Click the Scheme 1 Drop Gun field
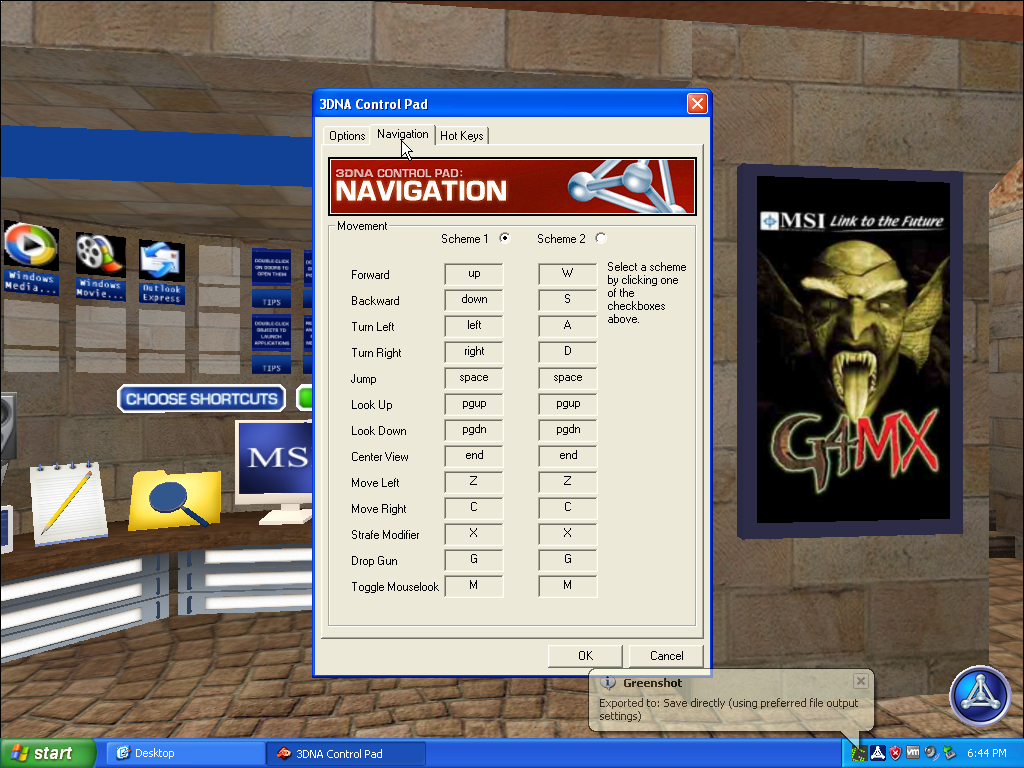 click(x=474, y=560)
